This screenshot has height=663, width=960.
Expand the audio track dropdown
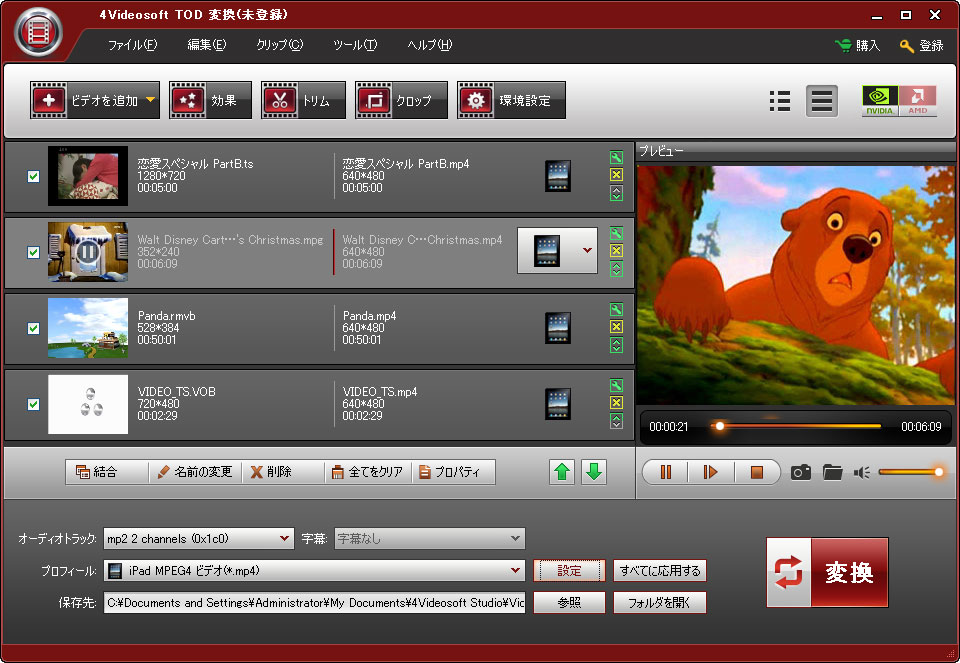[284, 539]
